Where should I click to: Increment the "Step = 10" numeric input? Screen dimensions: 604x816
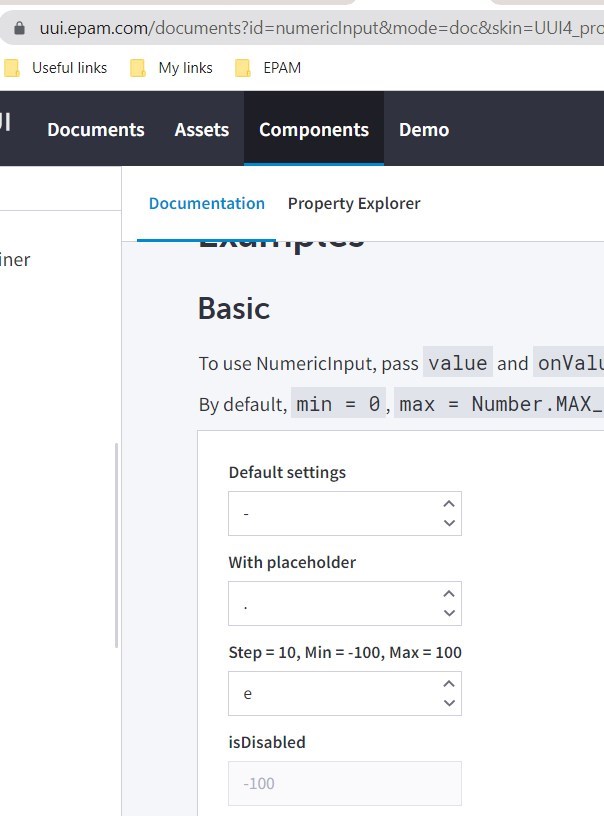449,684
